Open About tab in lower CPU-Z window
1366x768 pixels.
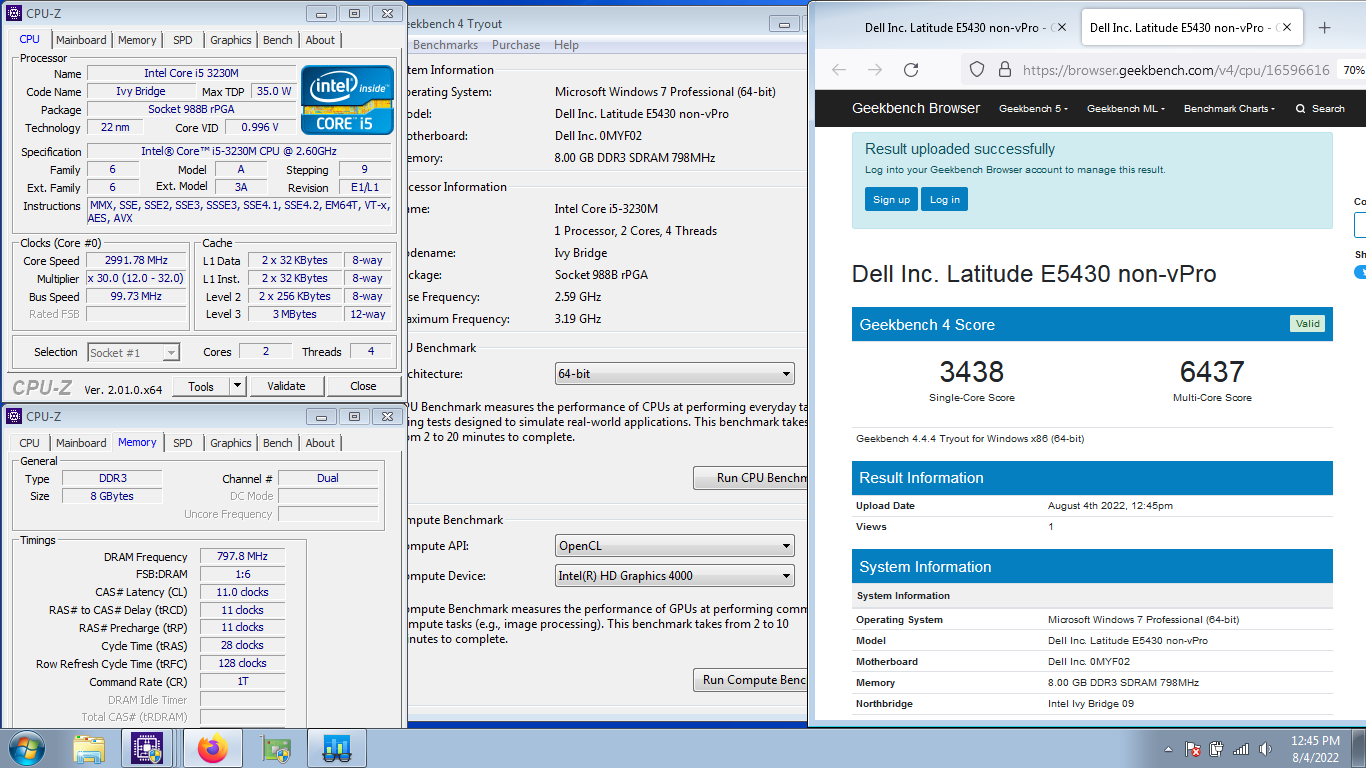(x=320, y=443)
